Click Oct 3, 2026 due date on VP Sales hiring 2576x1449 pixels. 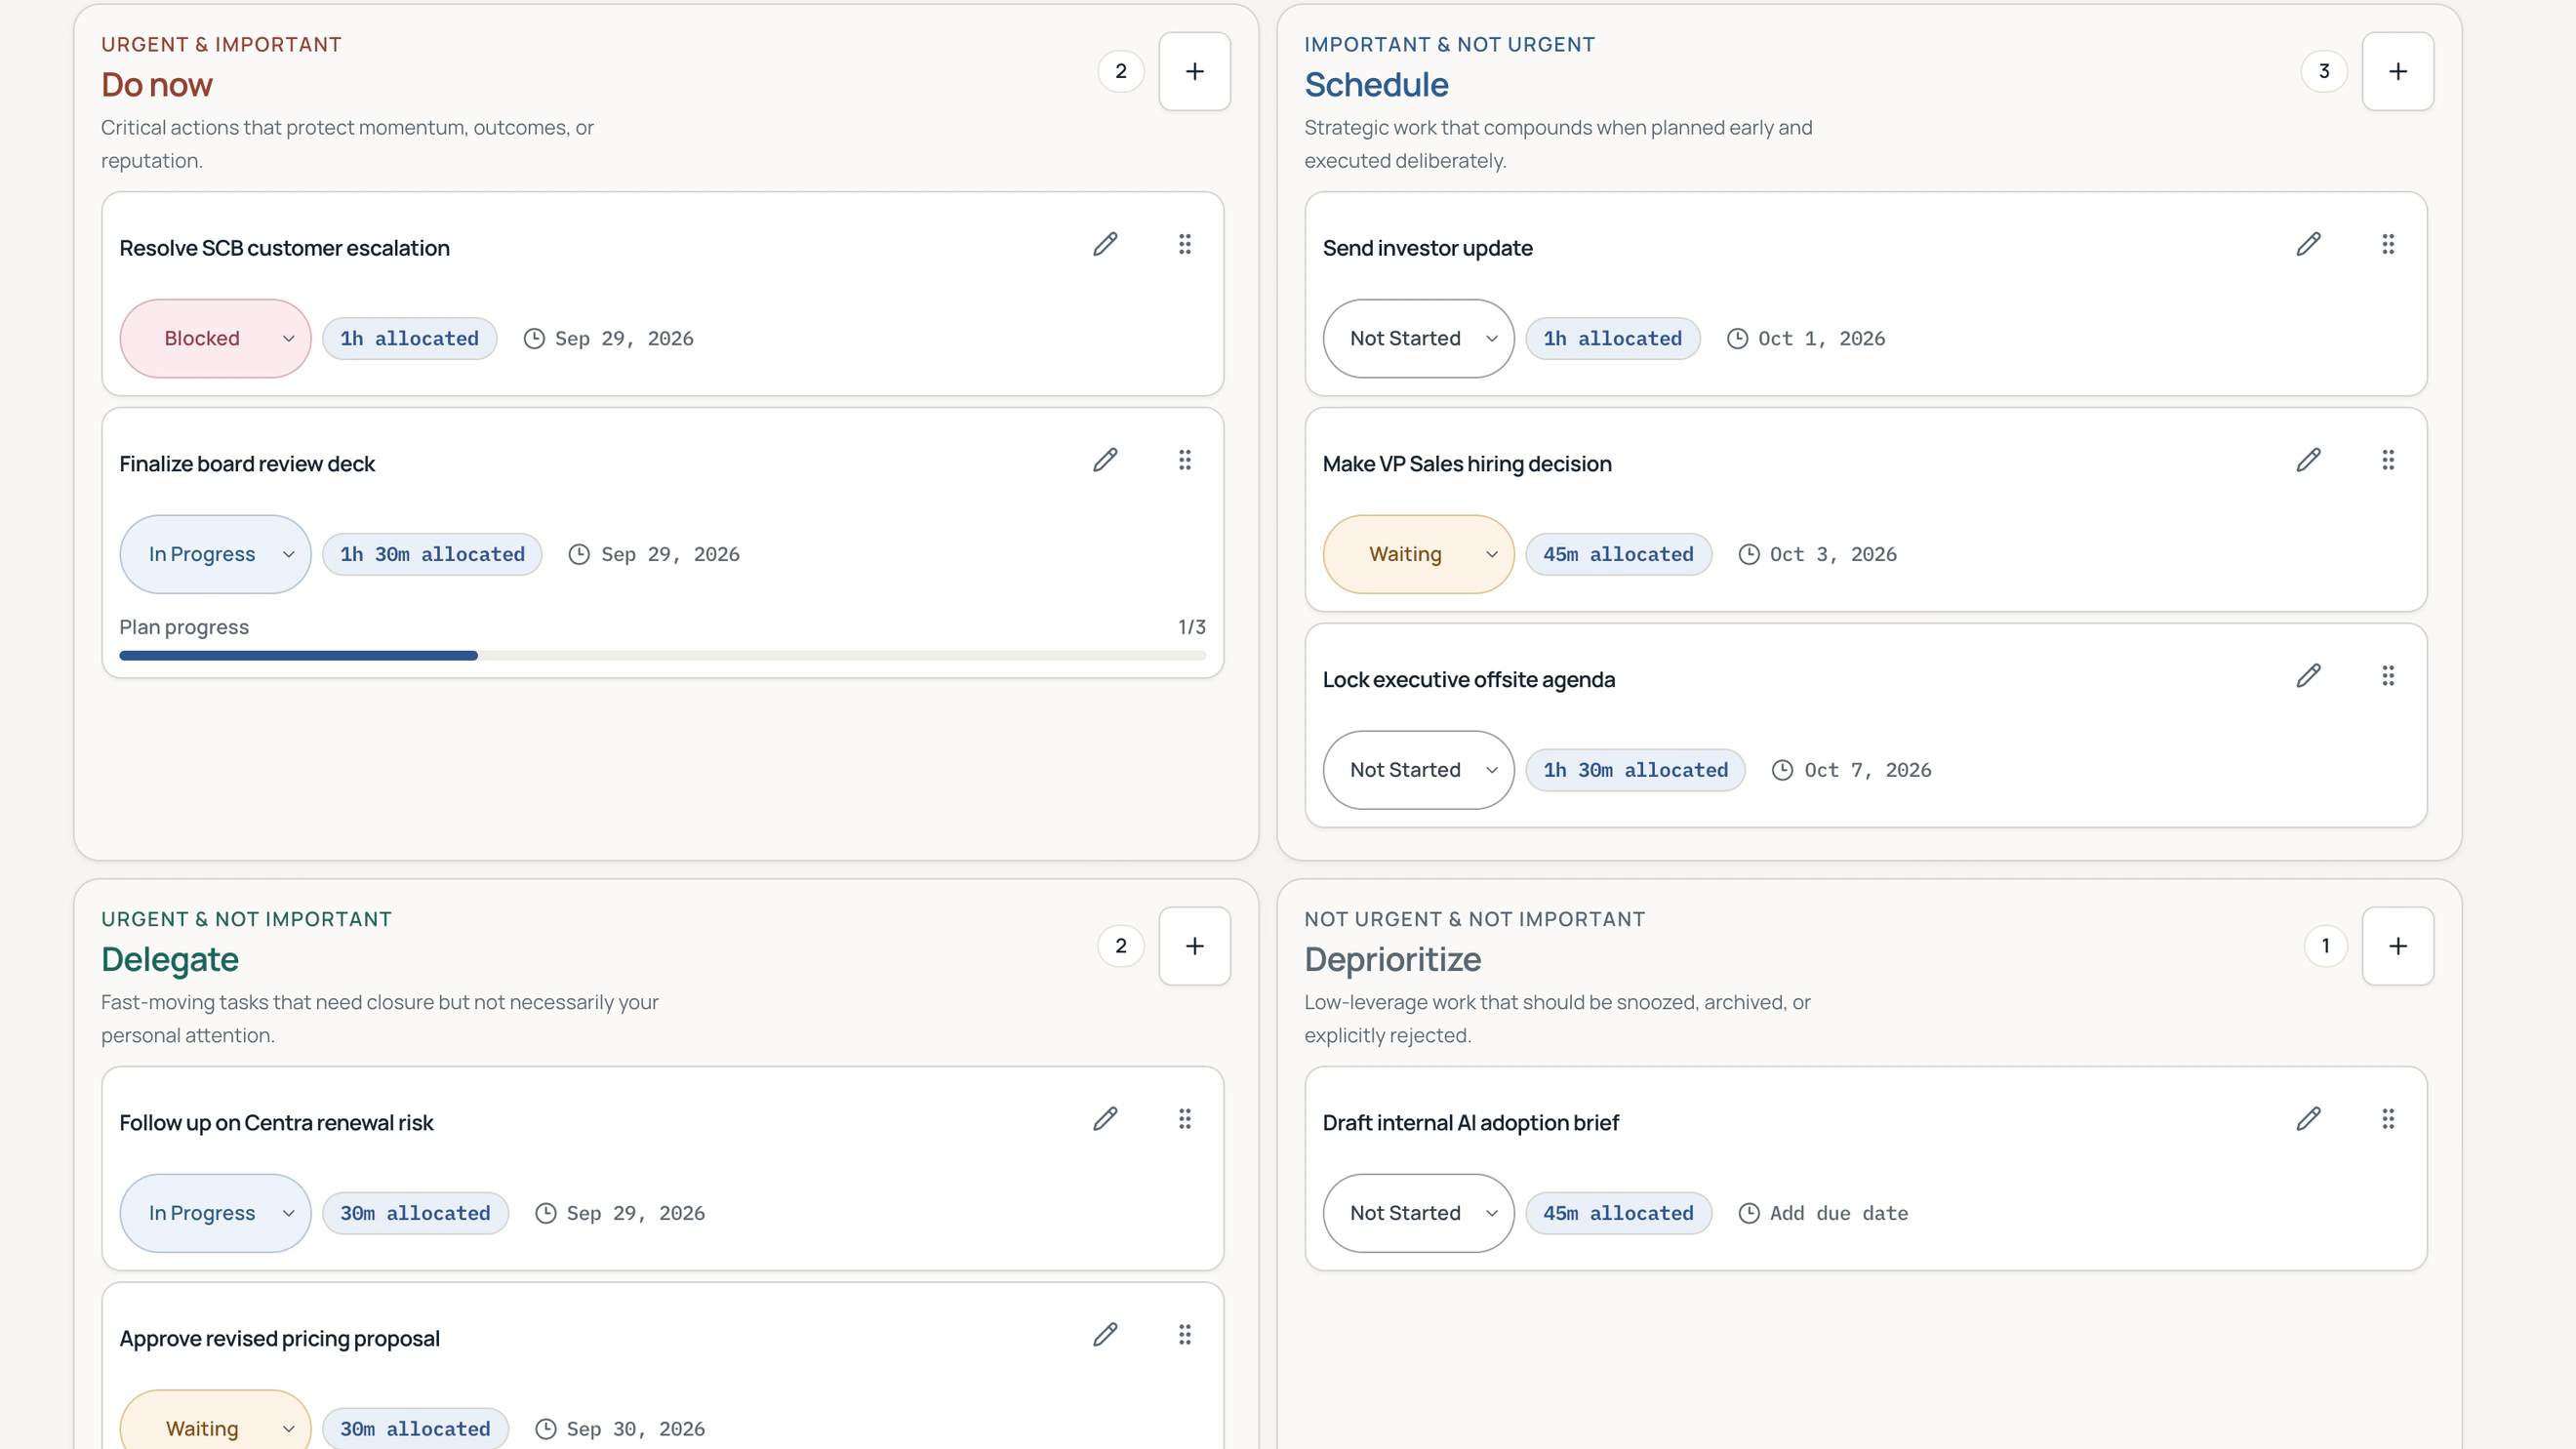click(1817, 555)
